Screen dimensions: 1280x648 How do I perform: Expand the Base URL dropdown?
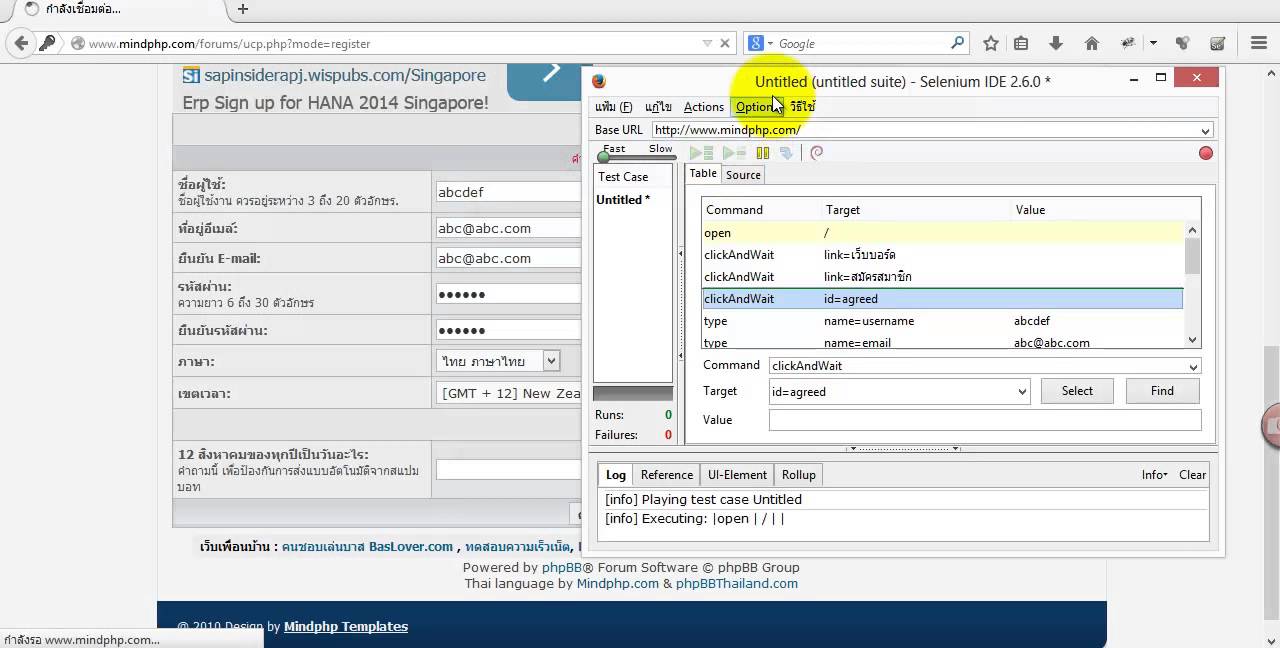pyautogui.click(x=1206, y=130)
